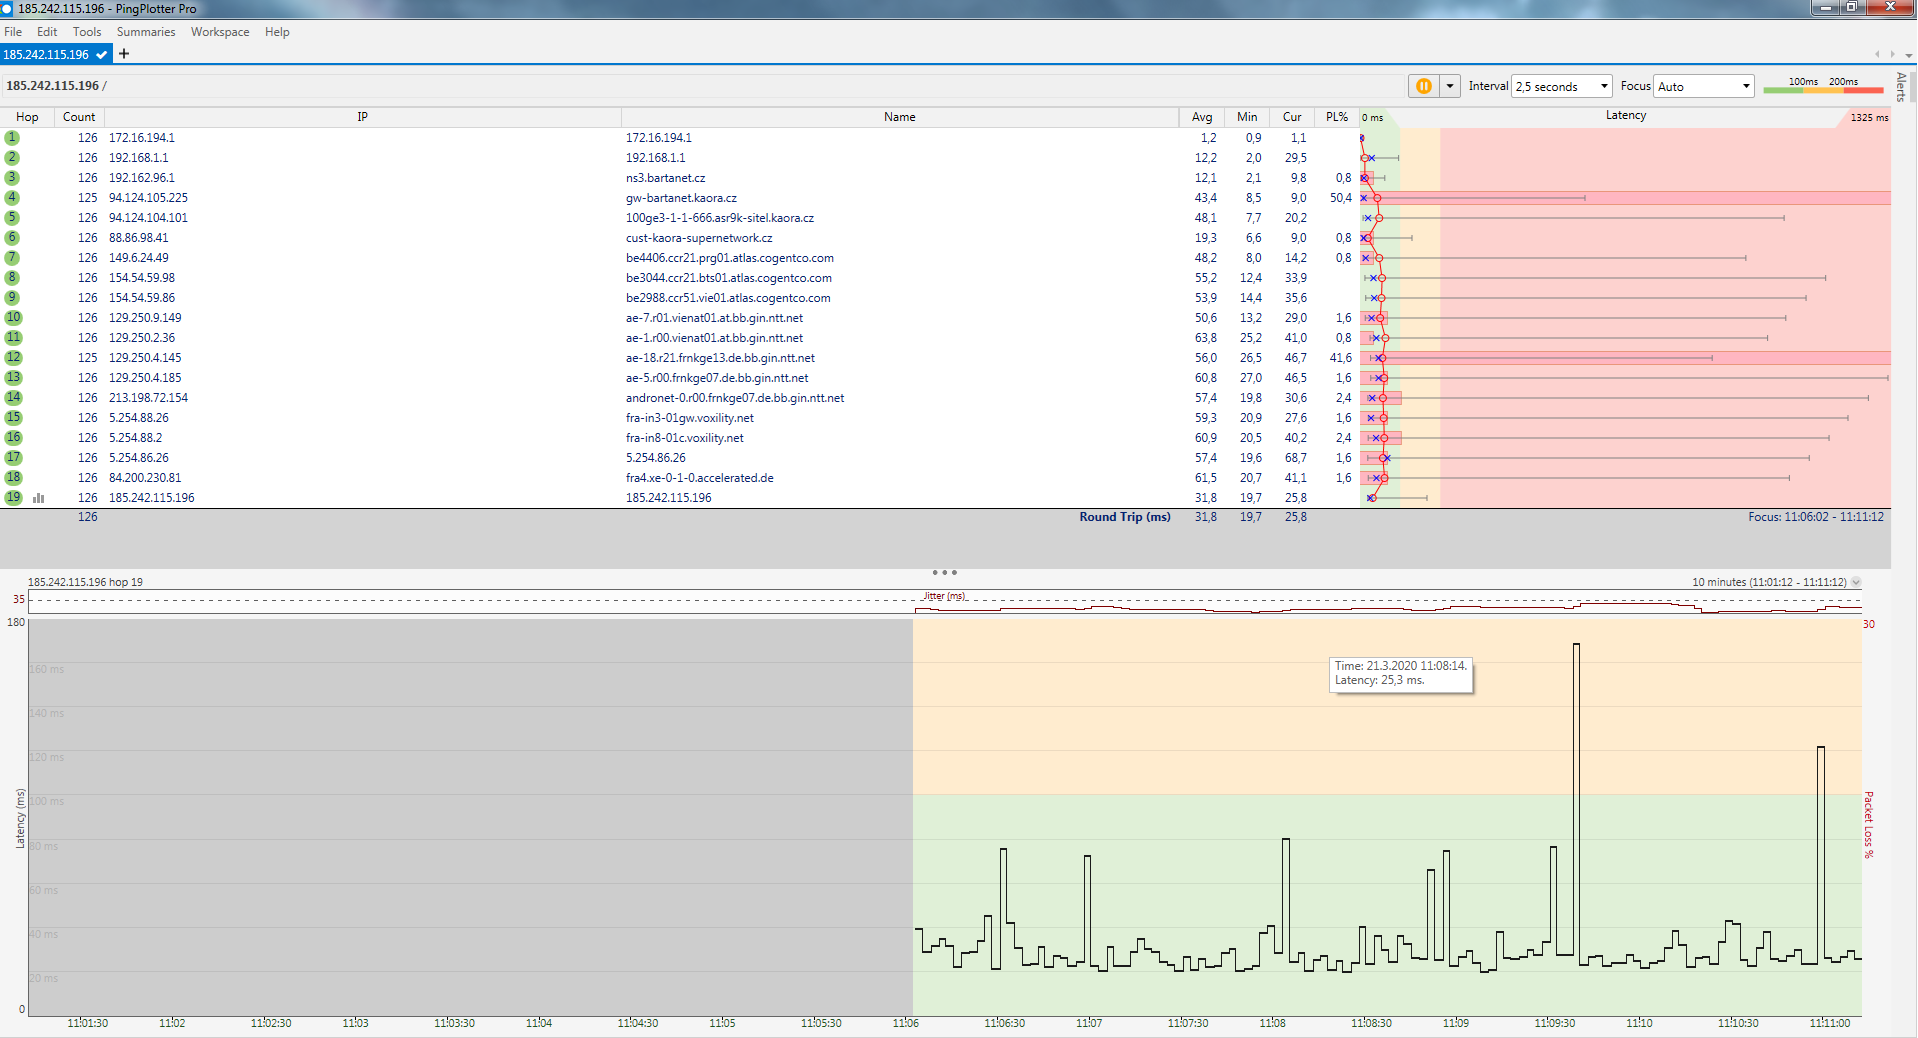Open the Summaries menu
1918x1038 pixels.
click(x=146, y=32)
